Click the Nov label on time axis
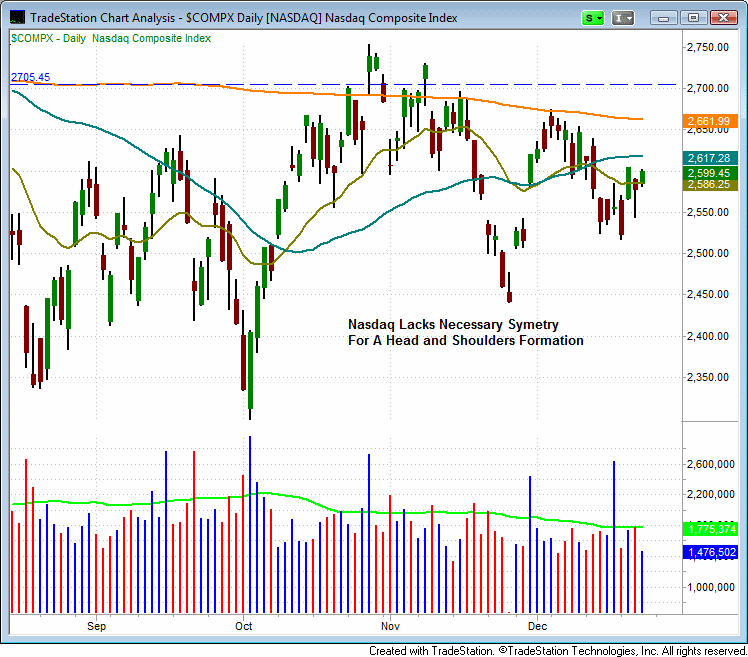 coord(390,626)
